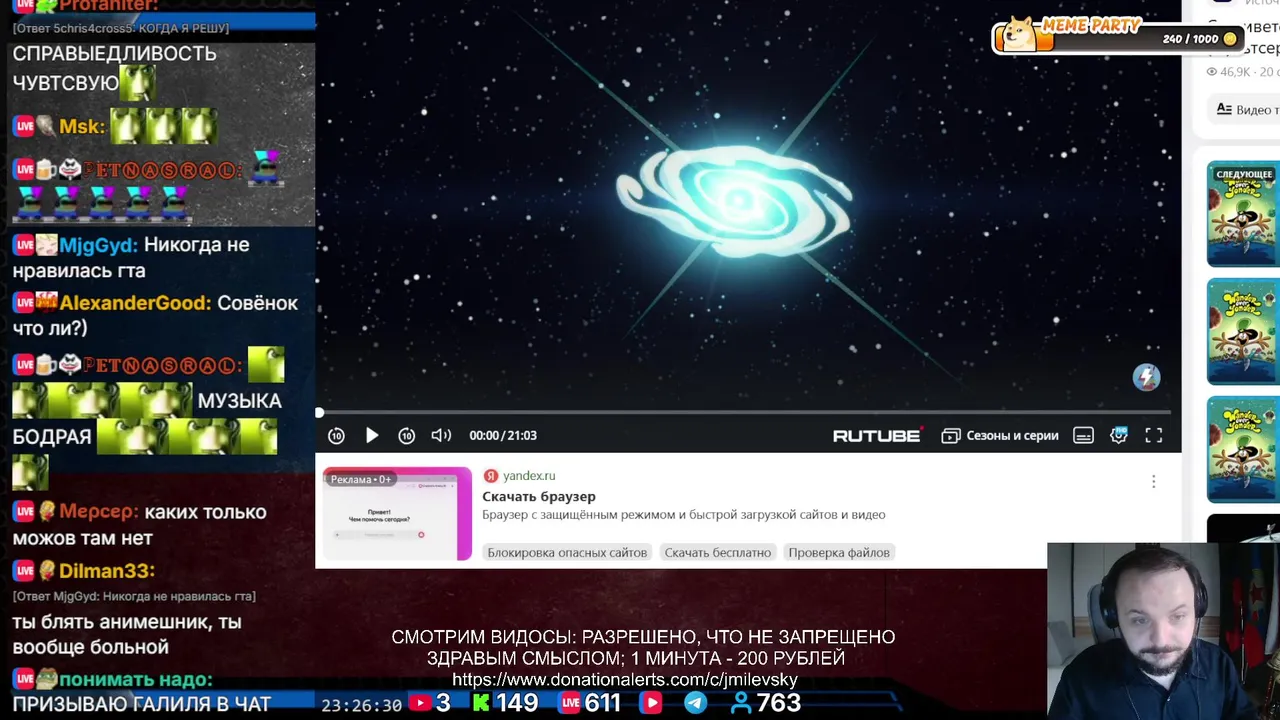
Task: Click the 23:26:30 clock text
Action: point(361,705)
